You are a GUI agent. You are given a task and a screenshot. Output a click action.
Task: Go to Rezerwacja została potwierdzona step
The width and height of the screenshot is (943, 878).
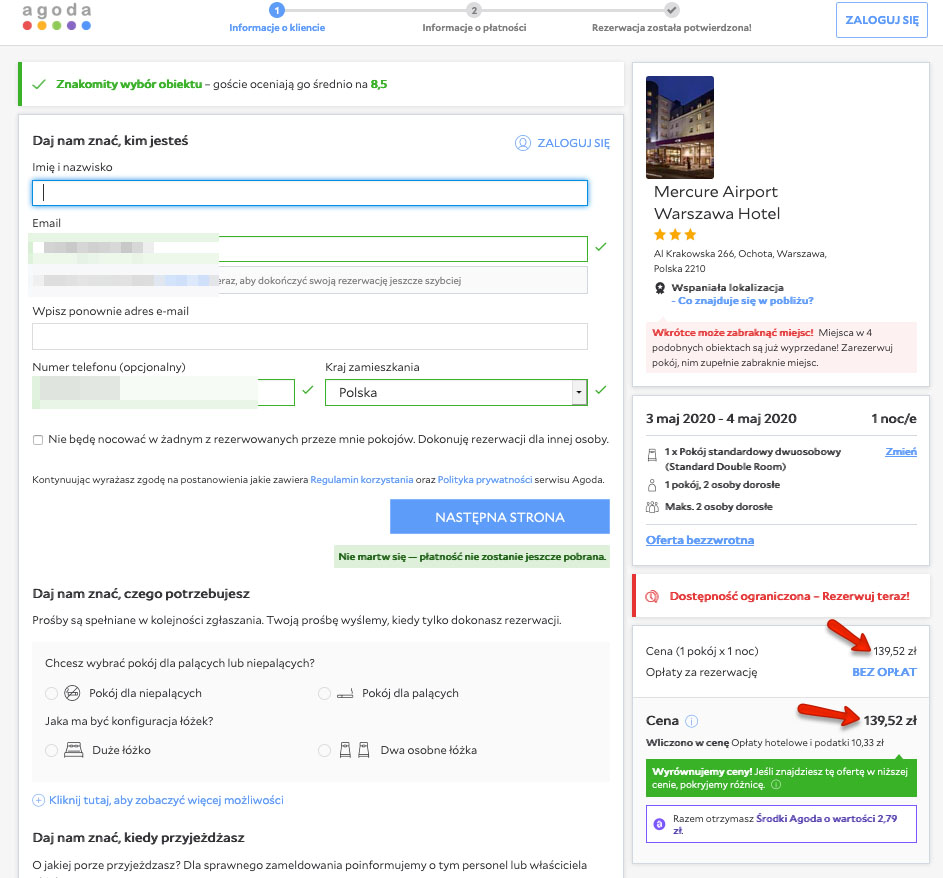pyautogui.click(x=672, y=28)
